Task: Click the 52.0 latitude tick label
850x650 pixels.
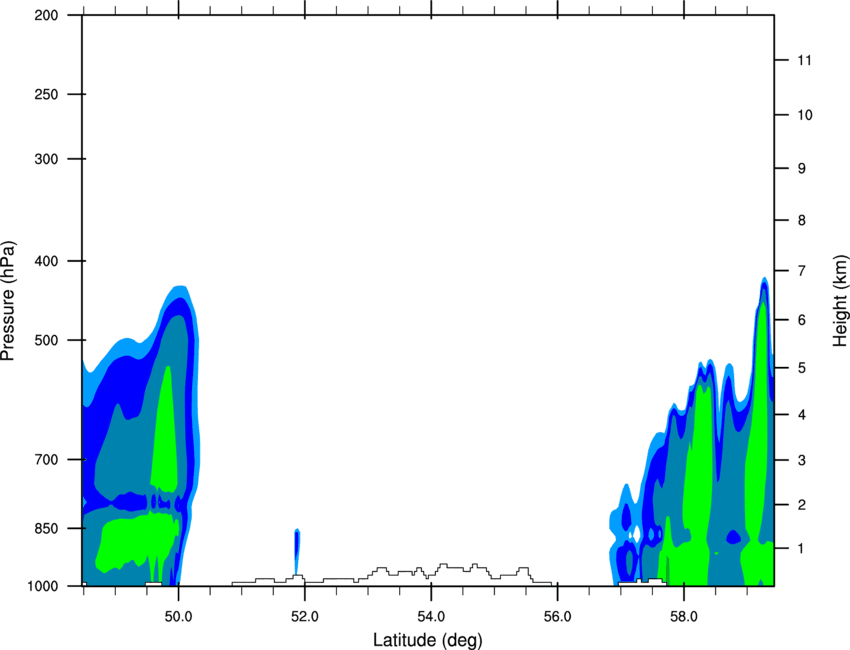Action: click(305, 617)
